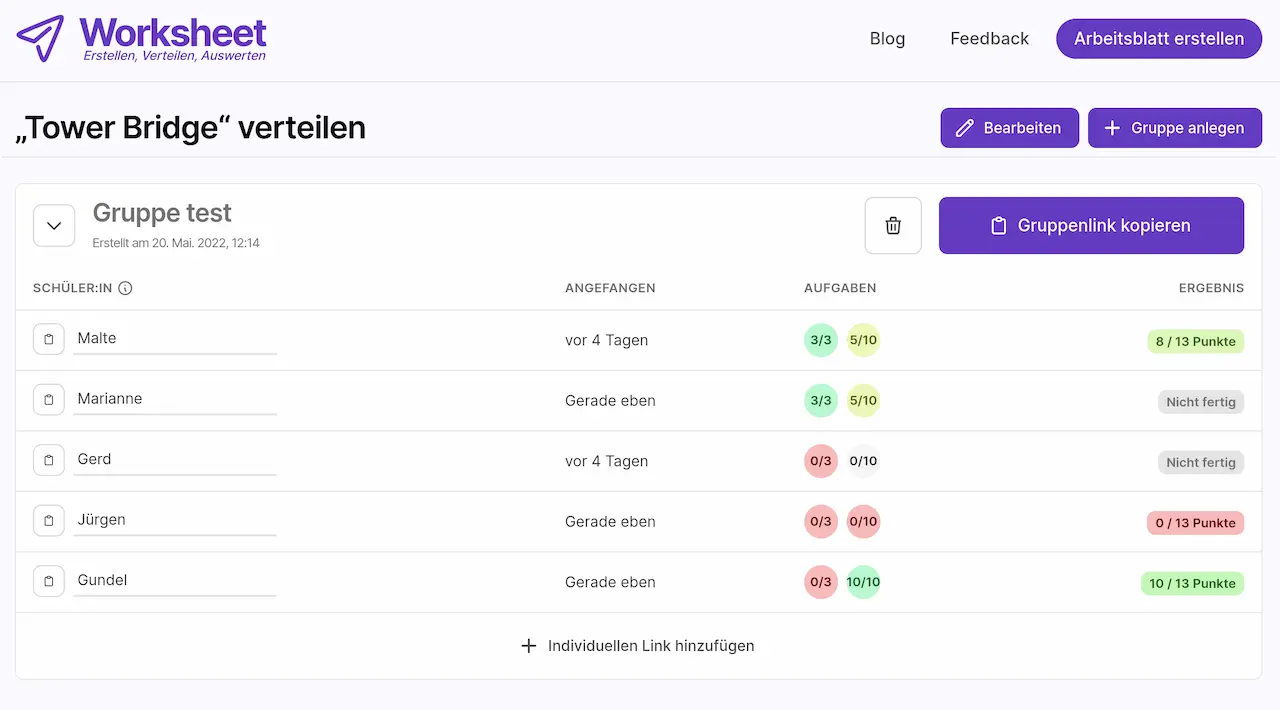Click the Worksheet tagline under the logo

(174, 56)
